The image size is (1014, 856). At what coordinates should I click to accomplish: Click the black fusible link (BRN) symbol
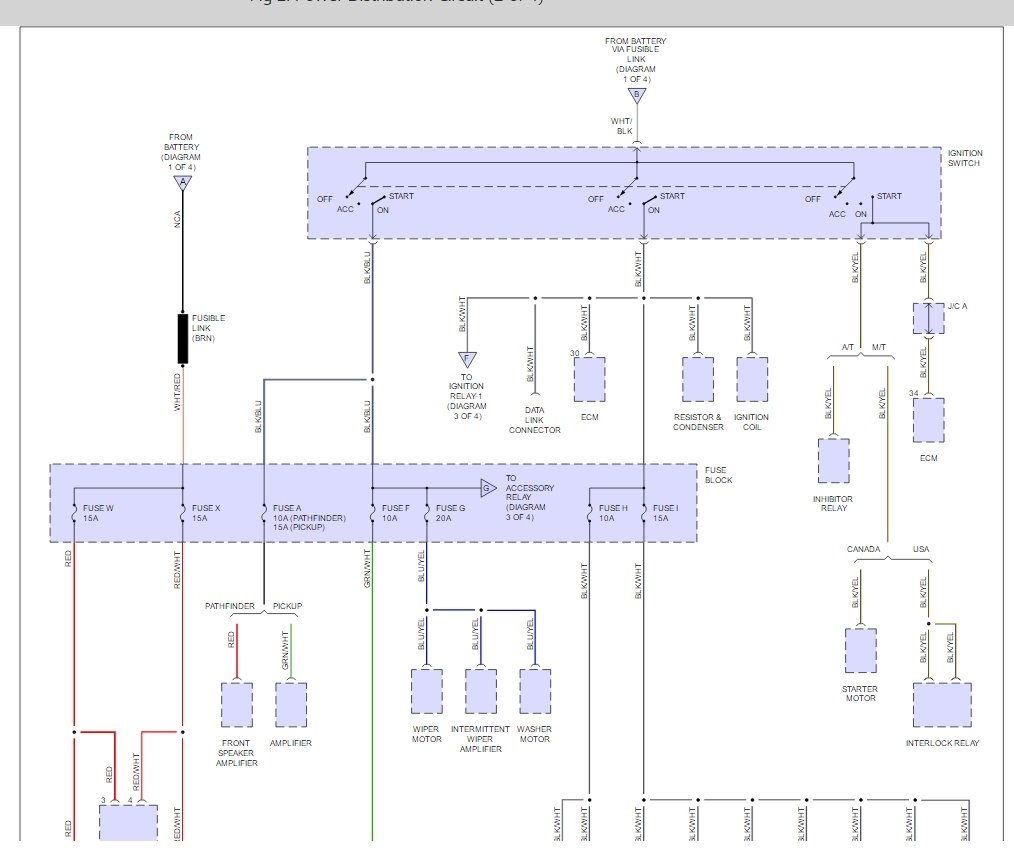183,339
